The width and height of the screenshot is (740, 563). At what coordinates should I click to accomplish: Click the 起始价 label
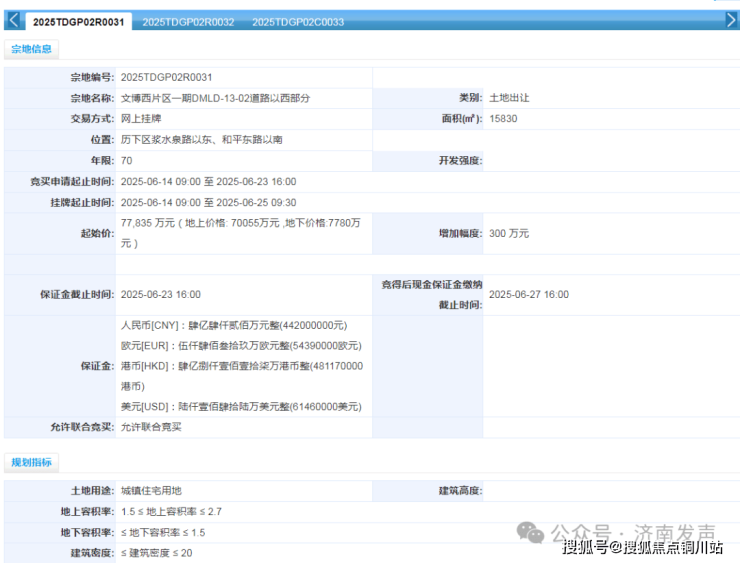97,234
